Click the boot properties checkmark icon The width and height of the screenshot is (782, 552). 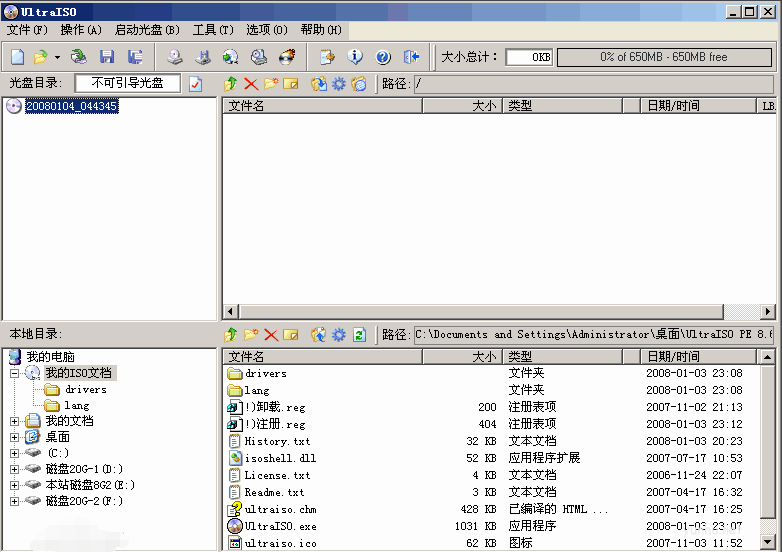(196, 84)
